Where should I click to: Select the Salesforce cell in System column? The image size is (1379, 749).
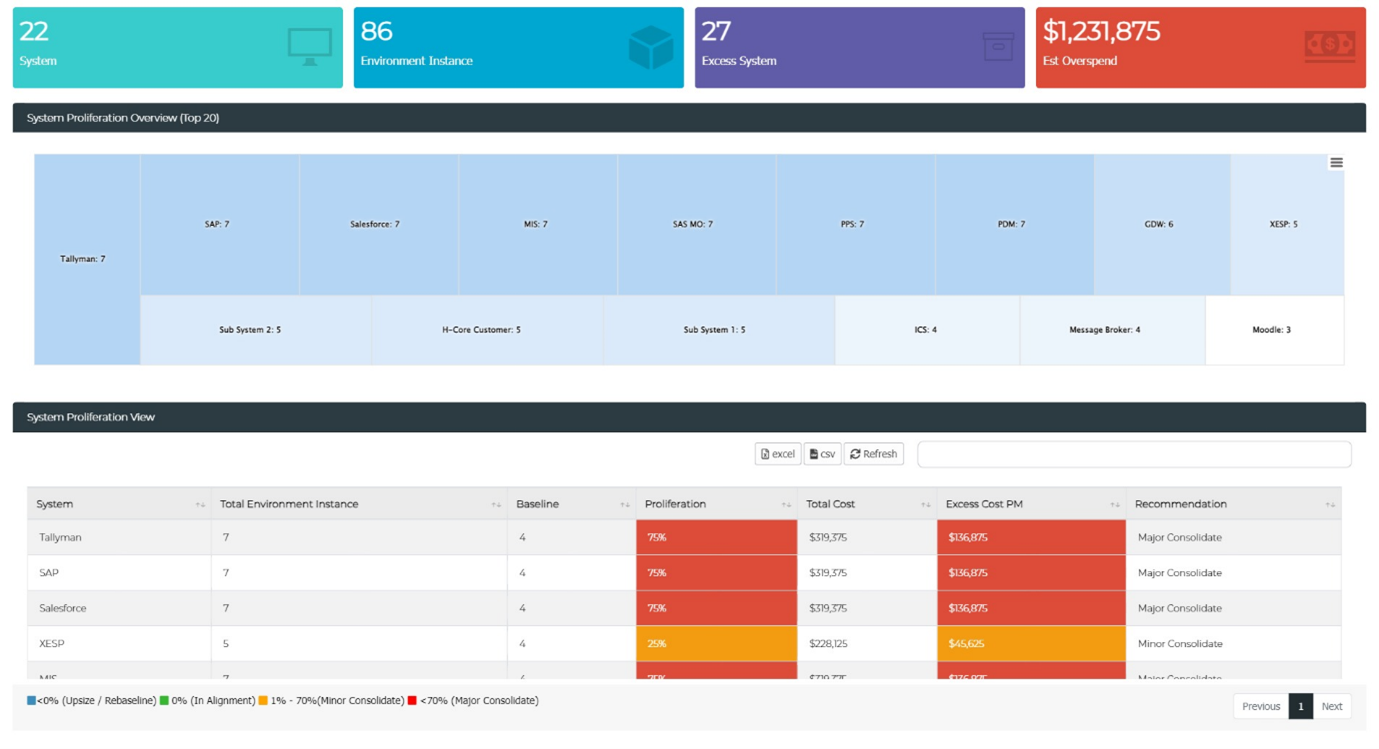click(119, 608)
